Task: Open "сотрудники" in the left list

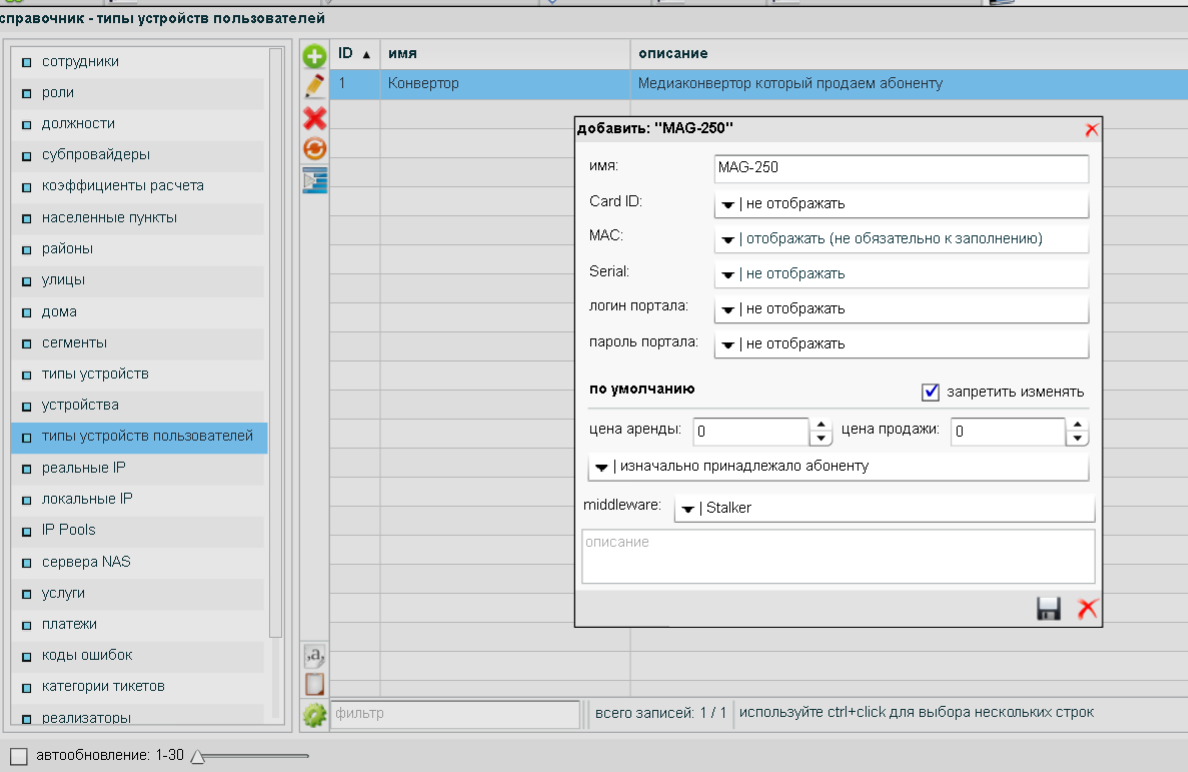Action: pos(80,62)
